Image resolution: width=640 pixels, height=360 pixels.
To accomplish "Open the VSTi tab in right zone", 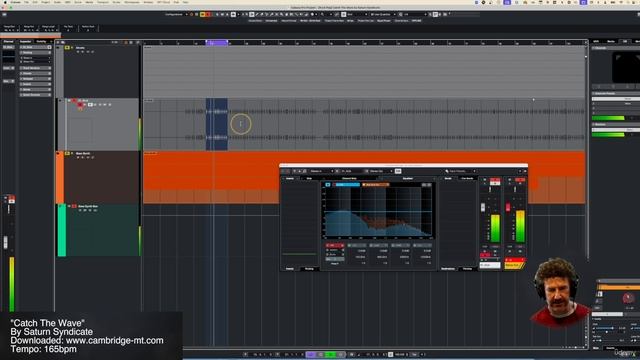I will click(596, 42).
